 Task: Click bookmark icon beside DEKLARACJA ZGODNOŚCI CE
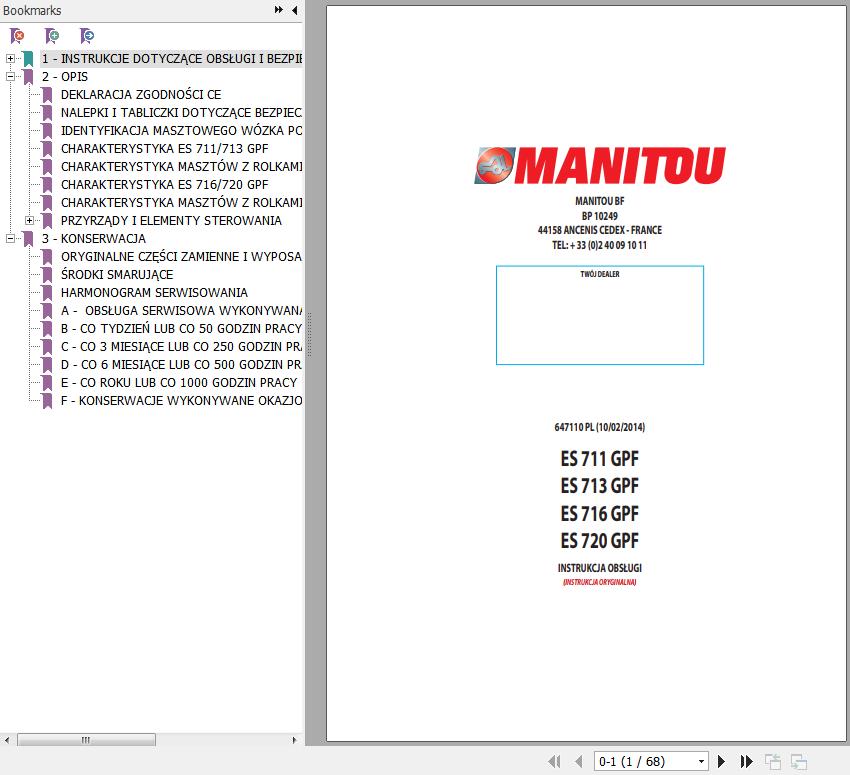[x=47, y=95]
